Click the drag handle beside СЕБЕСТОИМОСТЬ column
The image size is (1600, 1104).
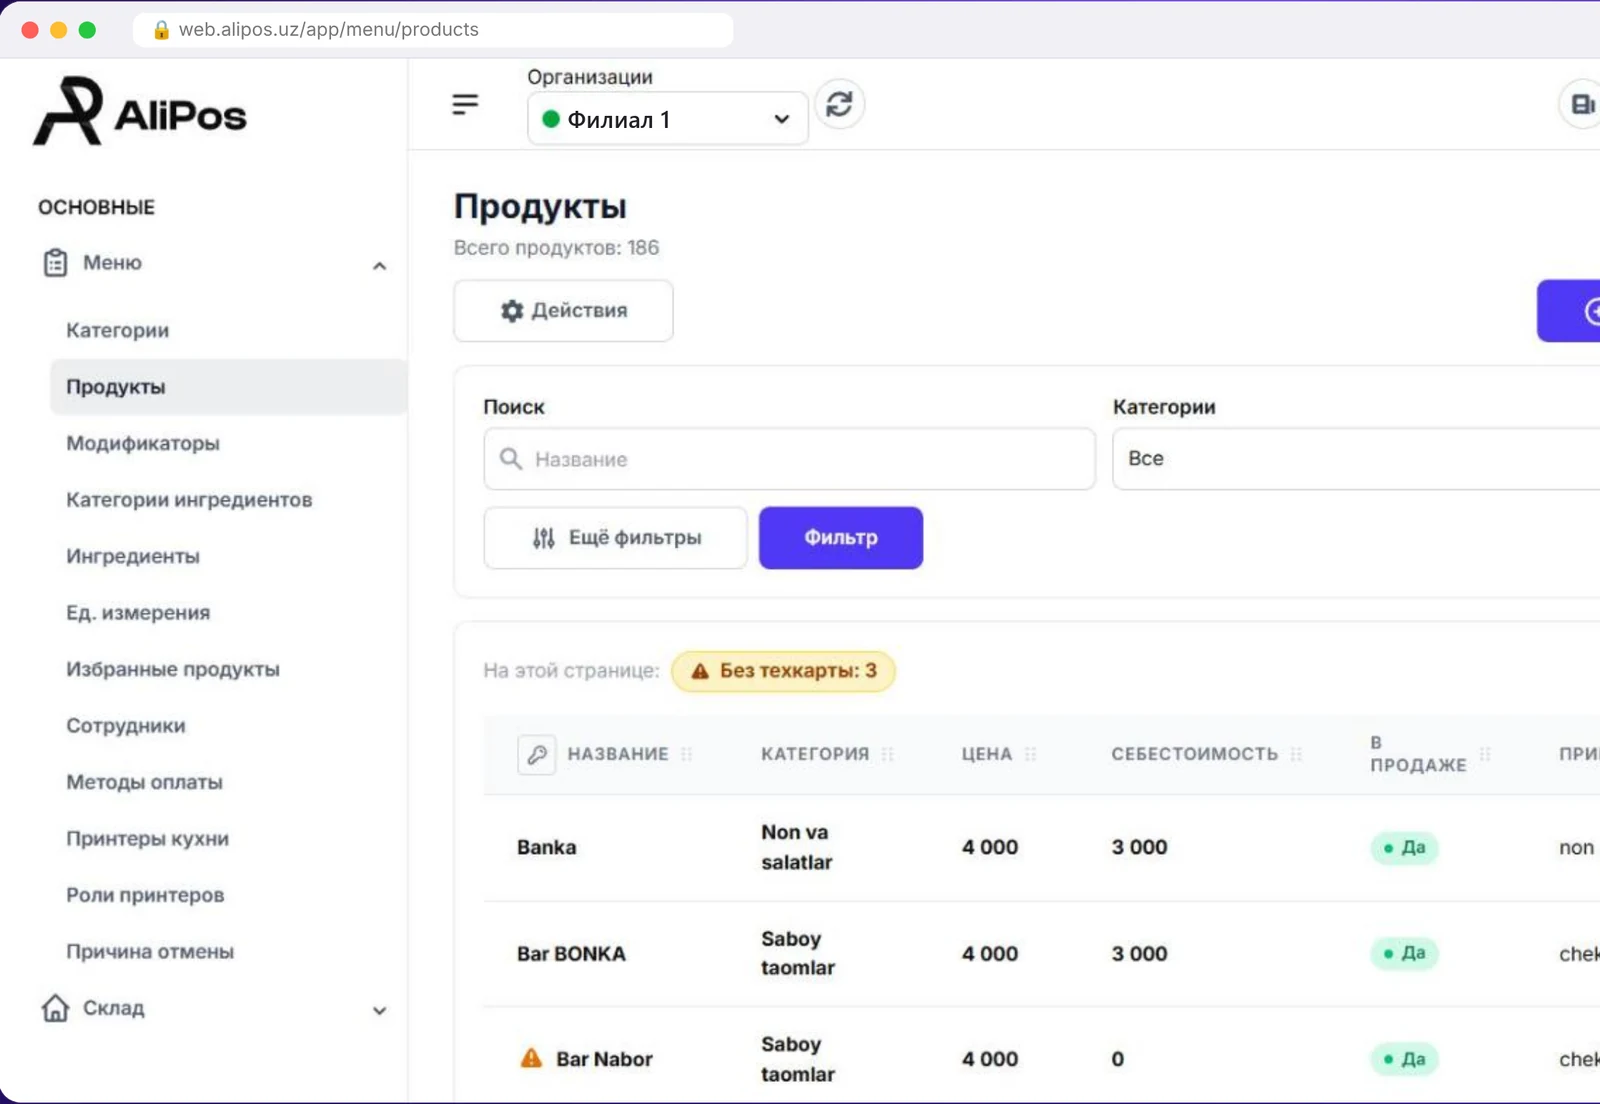click(x=1297, y=754)
